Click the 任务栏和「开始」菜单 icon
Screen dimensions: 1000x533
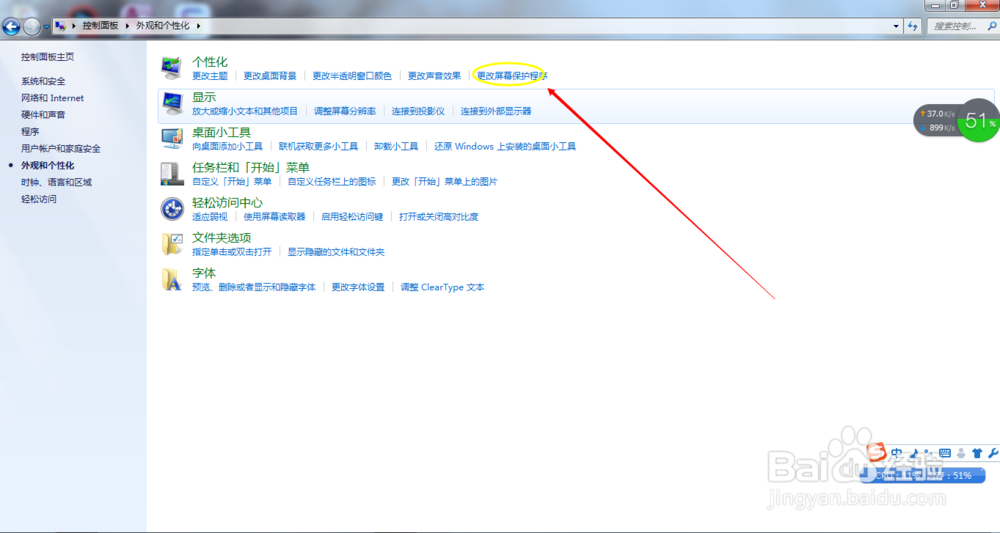coord(172,173)
